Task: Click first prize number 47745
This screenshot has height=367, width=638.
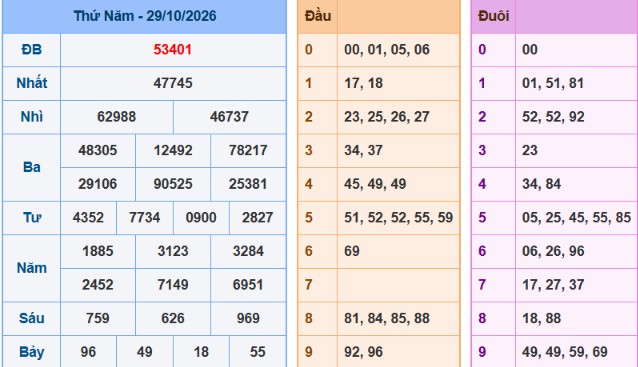Action: pyautogui.click(x=173, y=83)
